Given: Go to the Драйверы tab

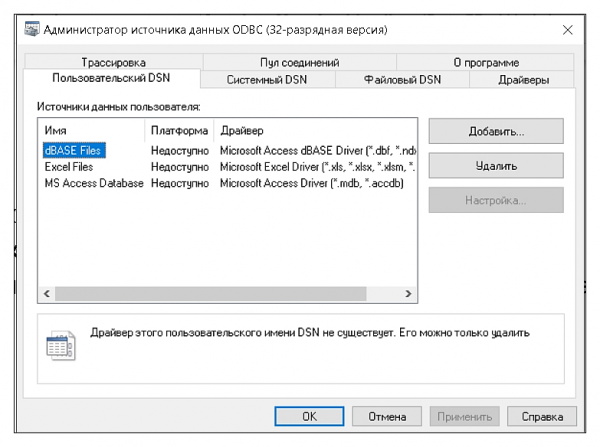Looking at the screenshot, I should coord(523,80).
